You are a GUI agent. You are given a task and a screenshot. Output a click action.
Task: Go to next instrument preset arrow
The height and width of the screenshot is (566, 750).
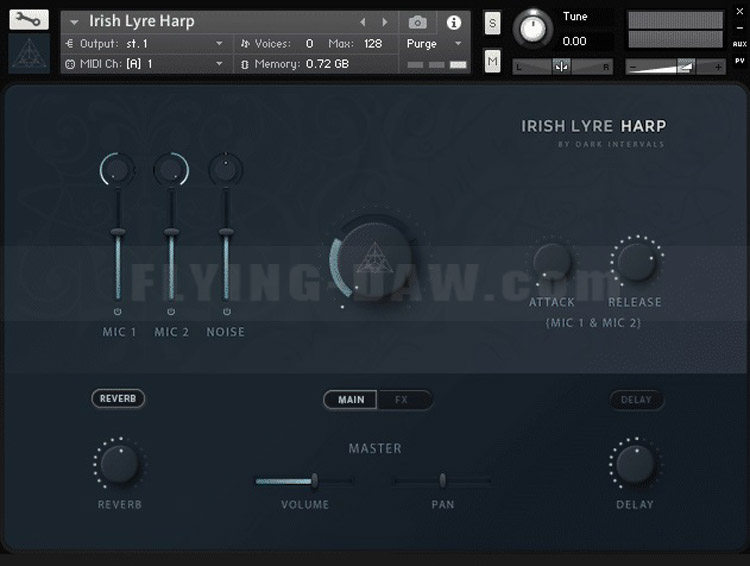(x=385, y=22)
